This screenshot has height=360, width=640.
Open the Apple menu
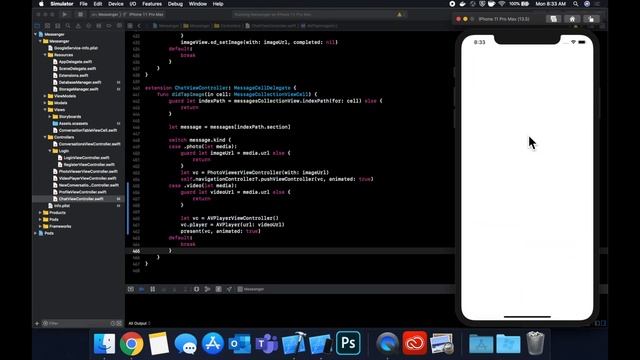(41, 4)
